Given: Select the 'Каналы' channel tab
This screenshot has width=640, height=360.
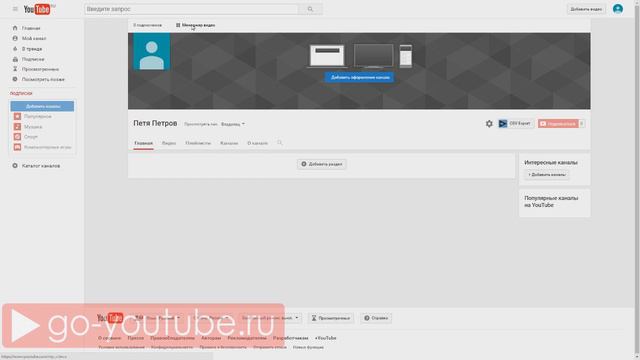Looking at the screenshot, I should tap(229, 143).
